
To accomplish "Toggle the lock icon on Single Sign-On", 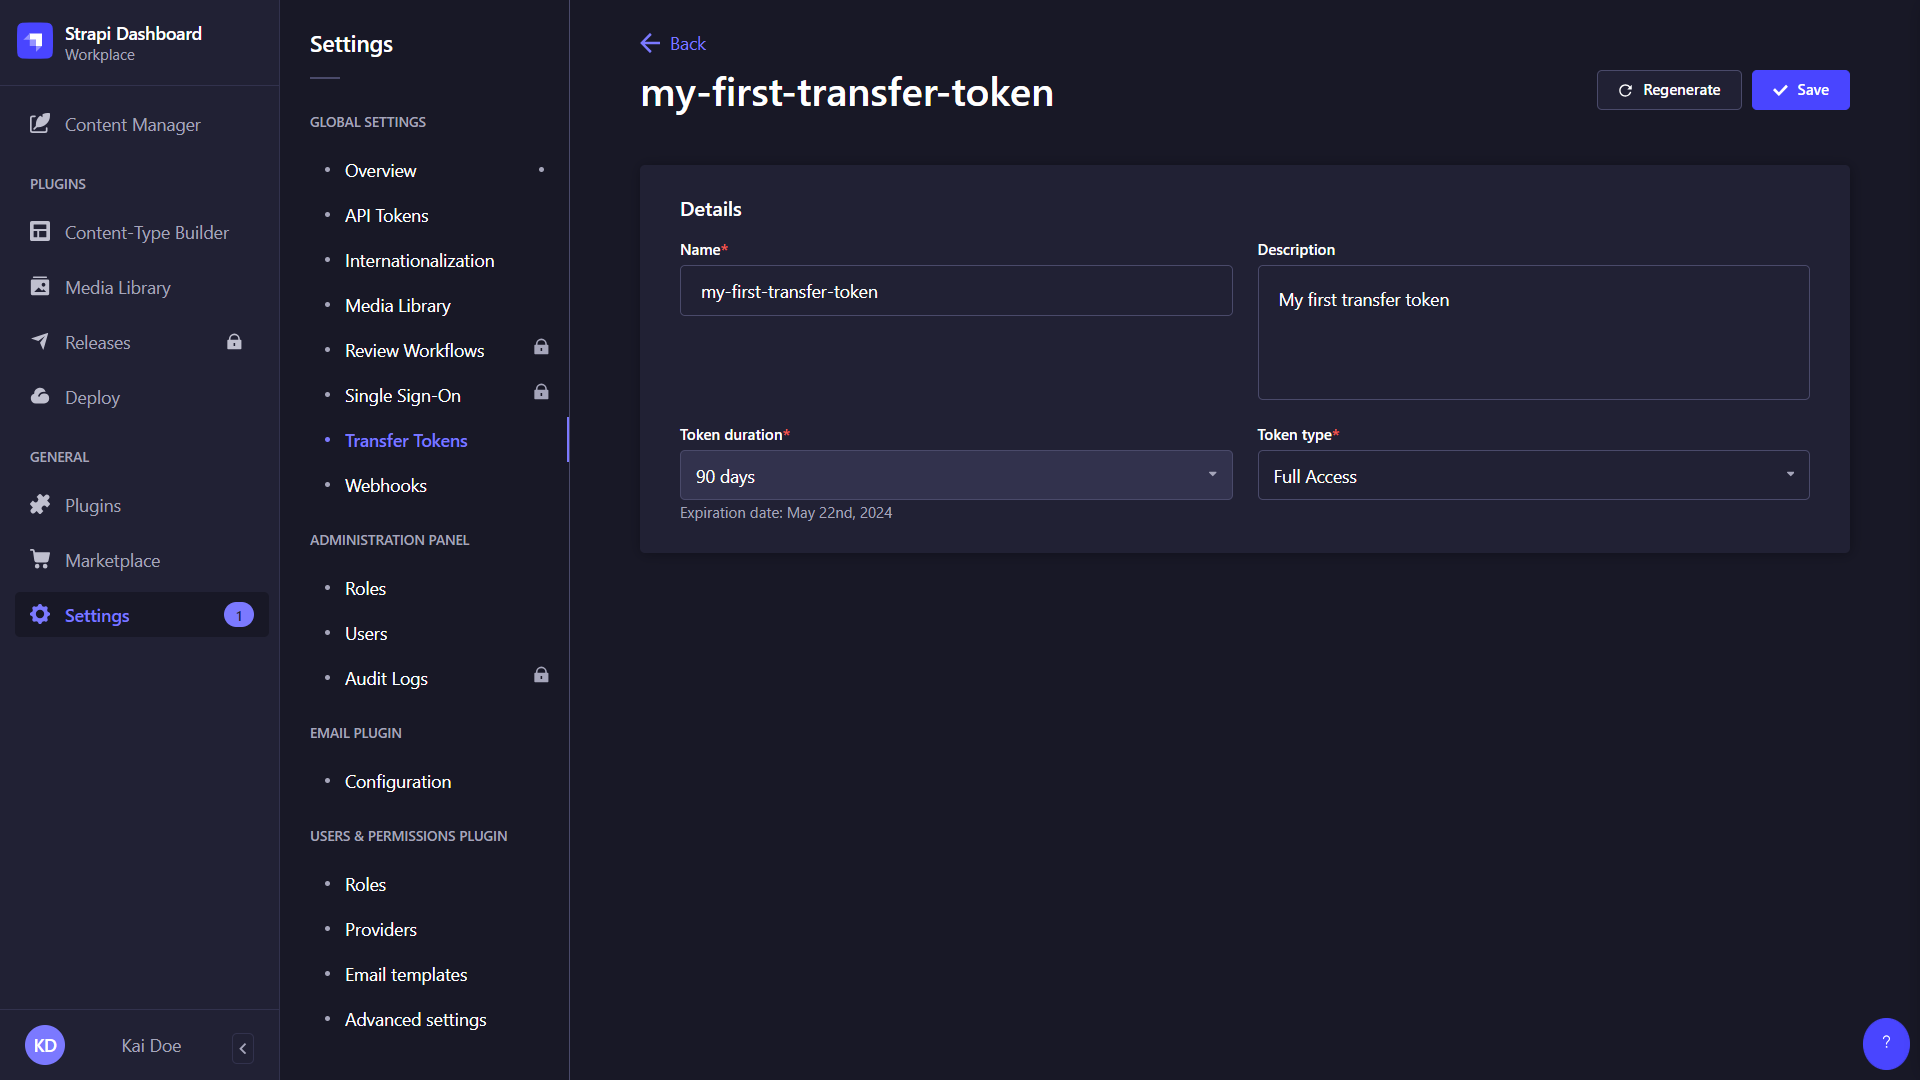I will tap(541, 392).
